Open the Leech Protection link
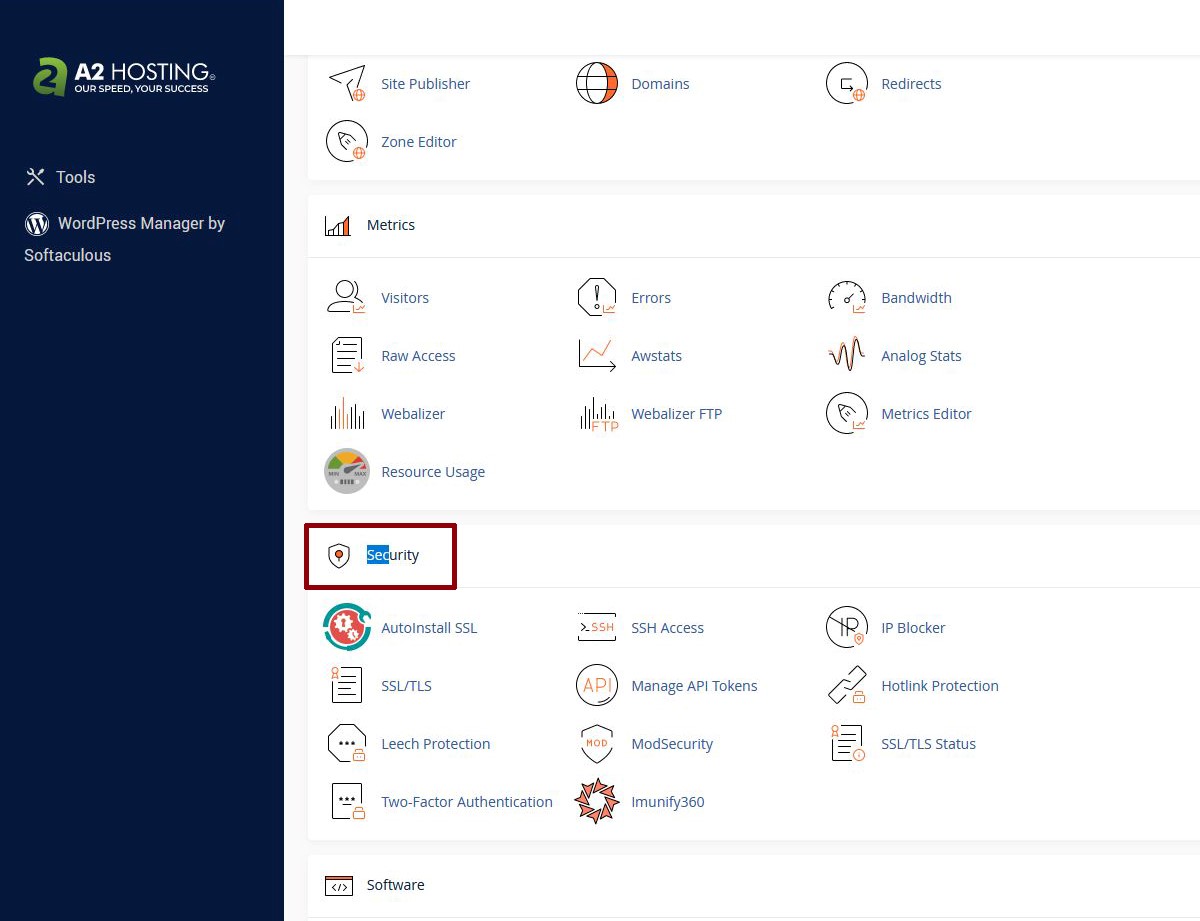This screenshot has height=921, width=1200. 436,744
